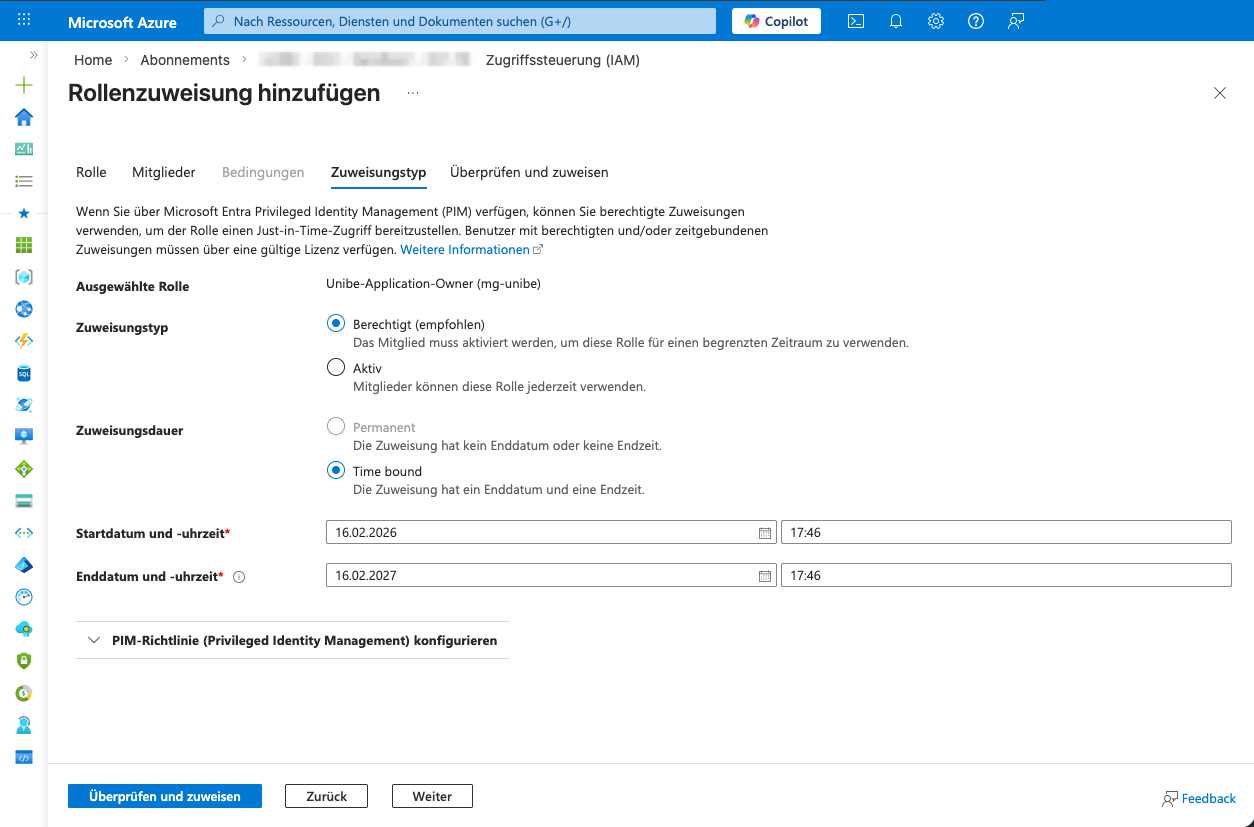Click the Home icon in left sidebar
This screenshot has width=1254, height=827.
(24, 117)
